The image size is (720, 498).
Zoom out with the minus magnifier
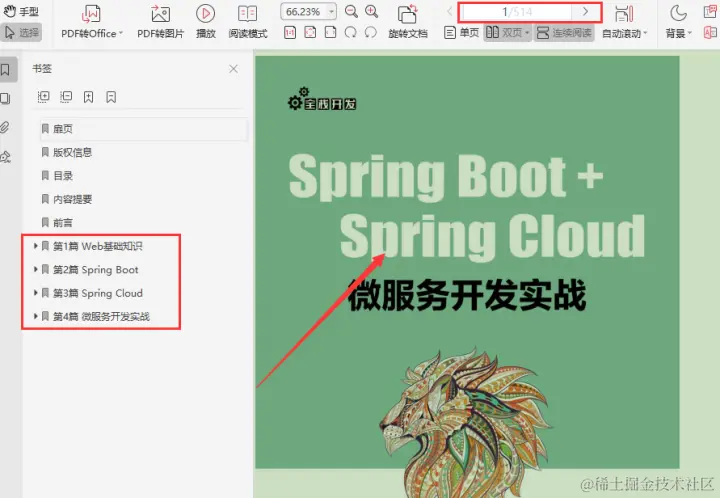[x=351, y=11]
